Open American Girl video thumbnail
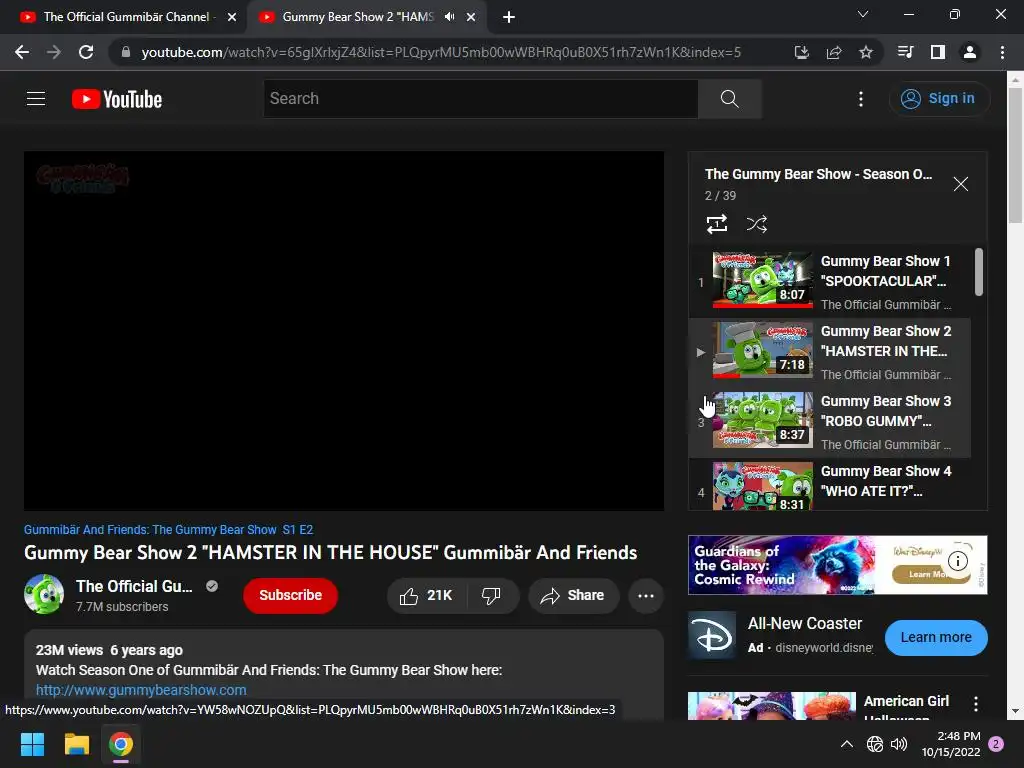Image resolution: width=1024 pixels, height=768 pixels. [x=772, y=706]
